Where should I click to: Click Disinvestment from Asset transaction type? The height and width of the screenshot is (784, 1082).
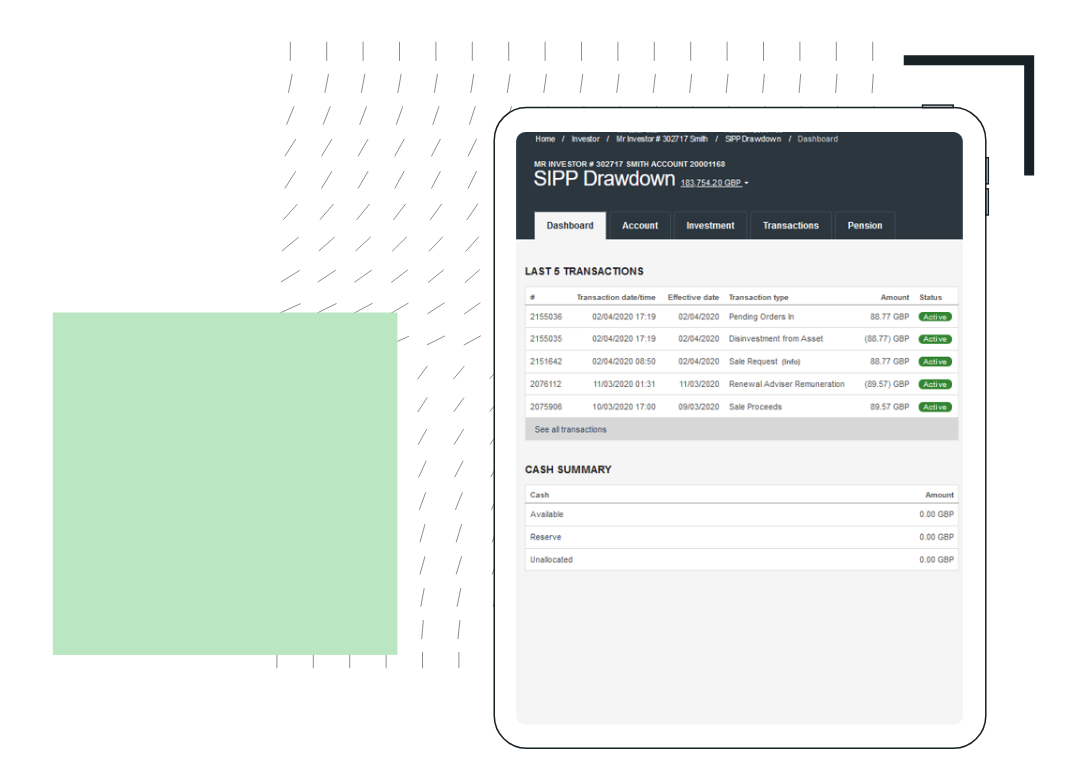coord(776,339)
